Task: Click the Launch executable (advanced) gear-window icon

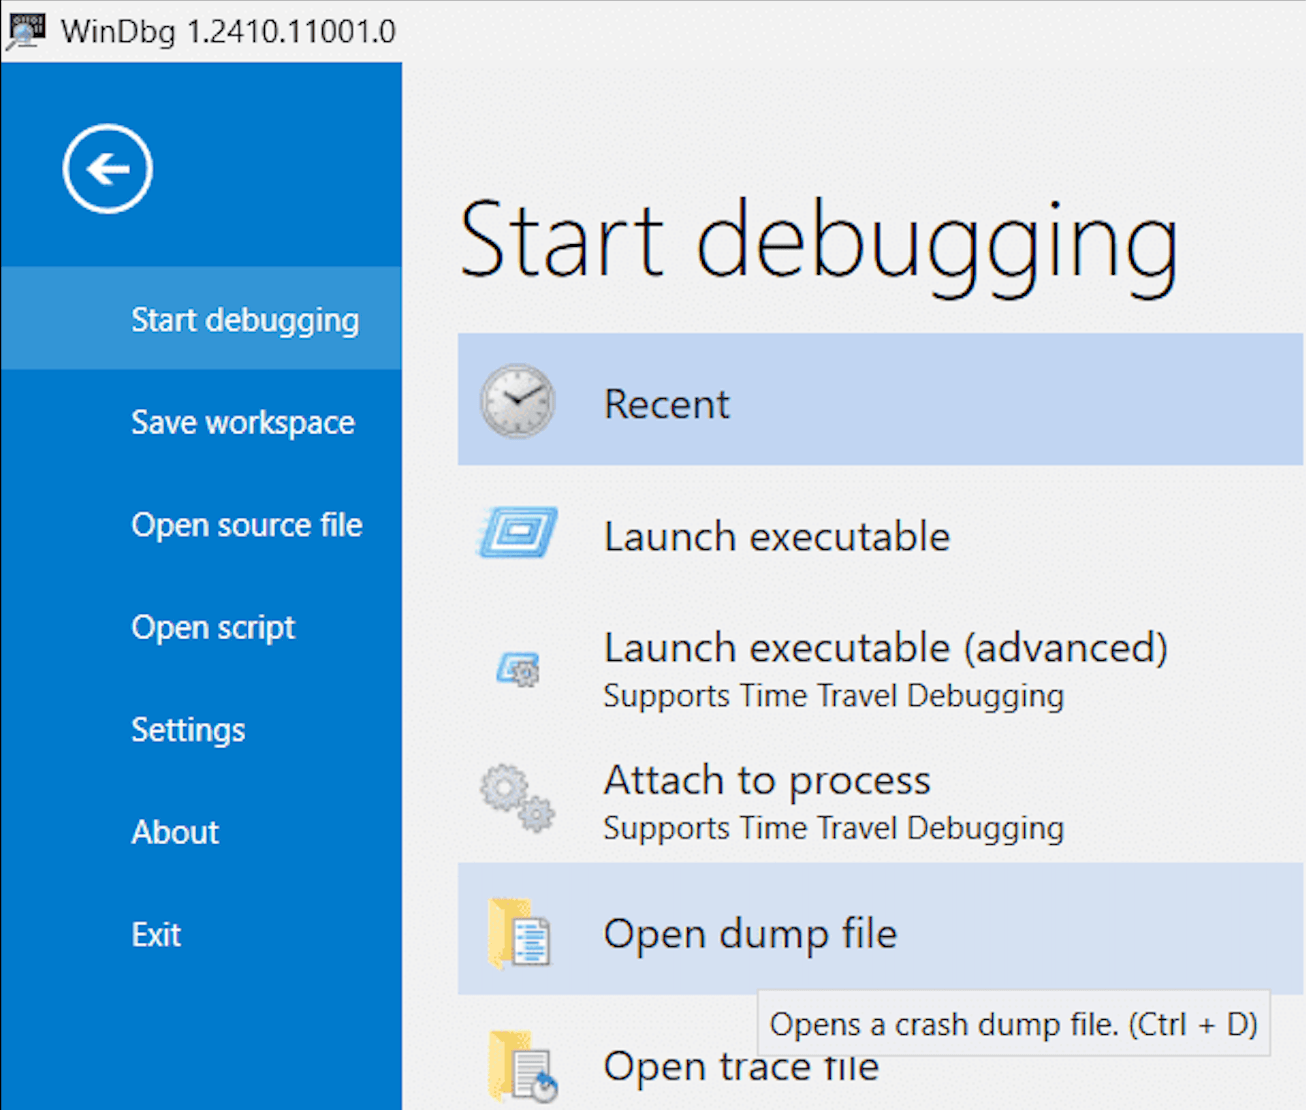Action: 518,668
